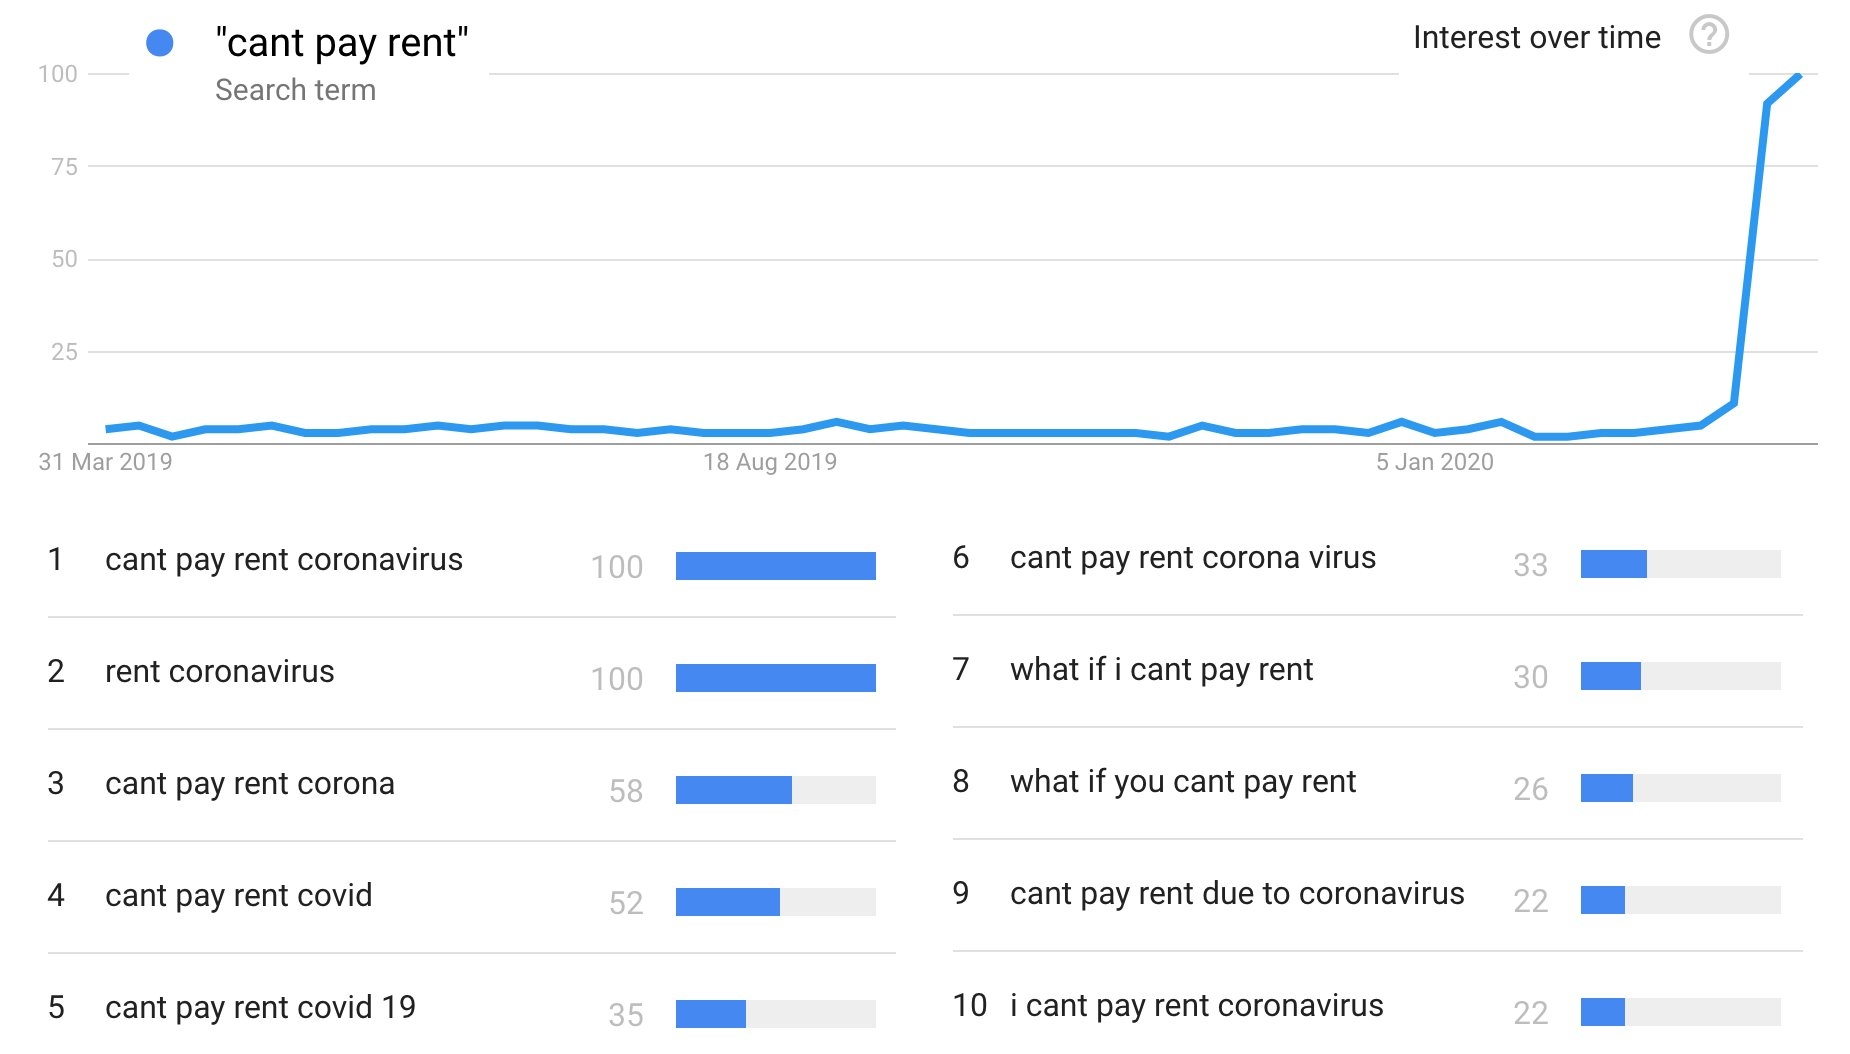Image resolution: width=1850 pixels, height=1054 pixels.
Task: Select the 'cant pay rent corona' query
Action: (x=250, y=784)
